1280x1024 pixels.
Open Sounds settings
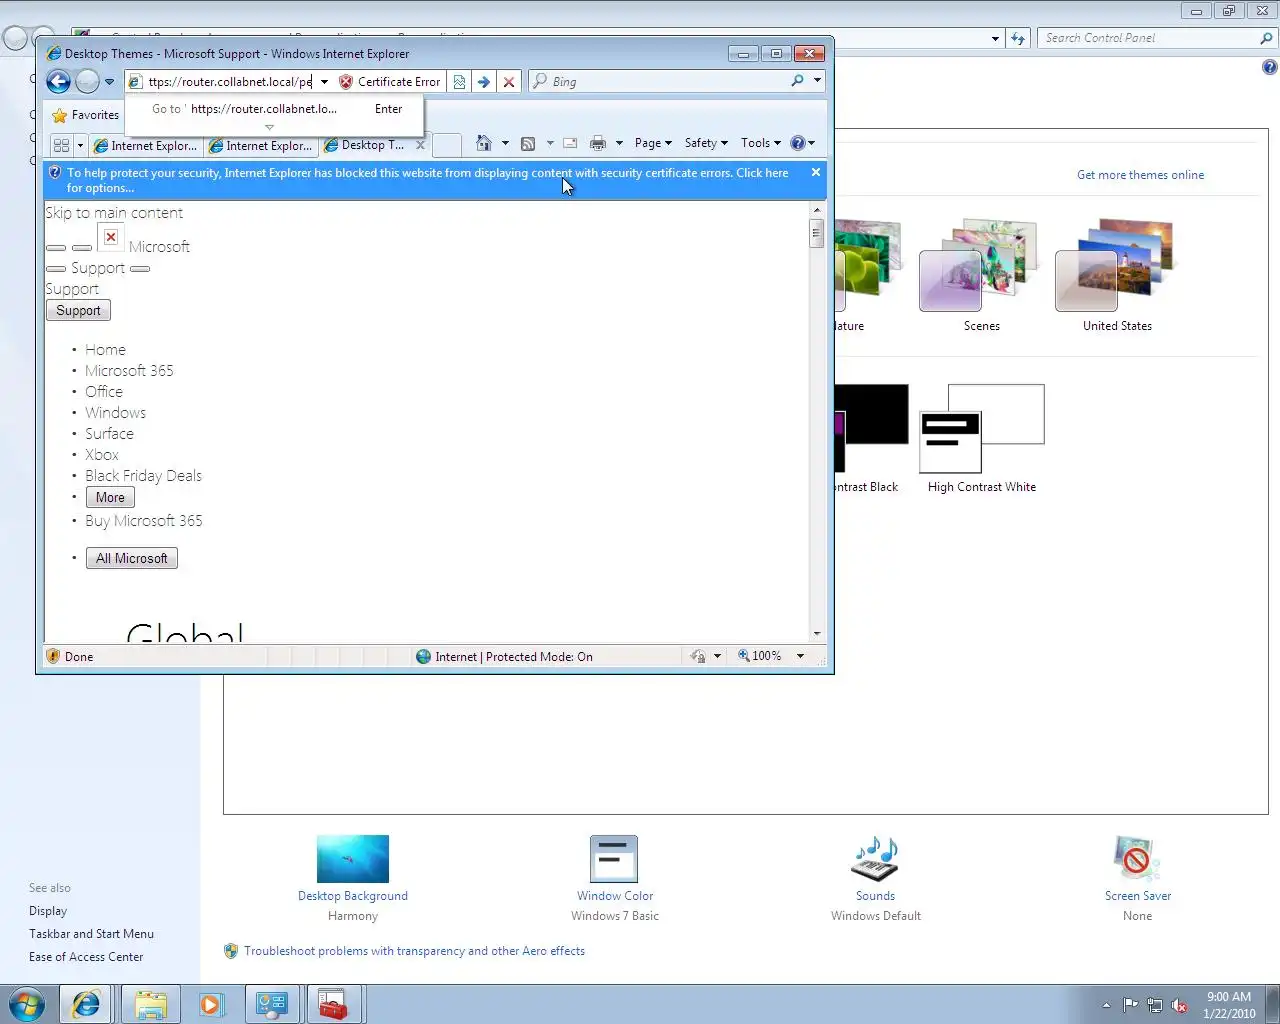(875, 877)
